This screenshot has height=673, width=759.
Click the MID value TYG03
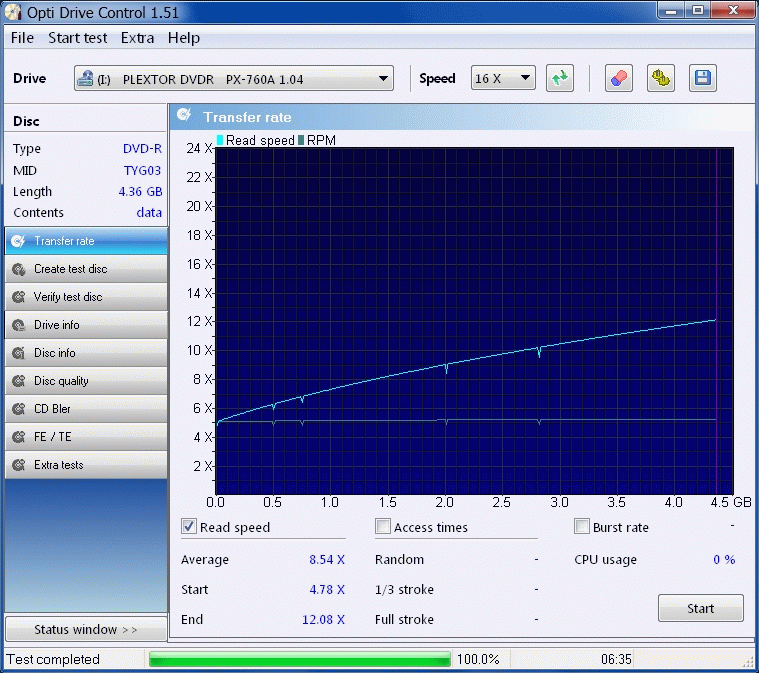pos(142,170)
